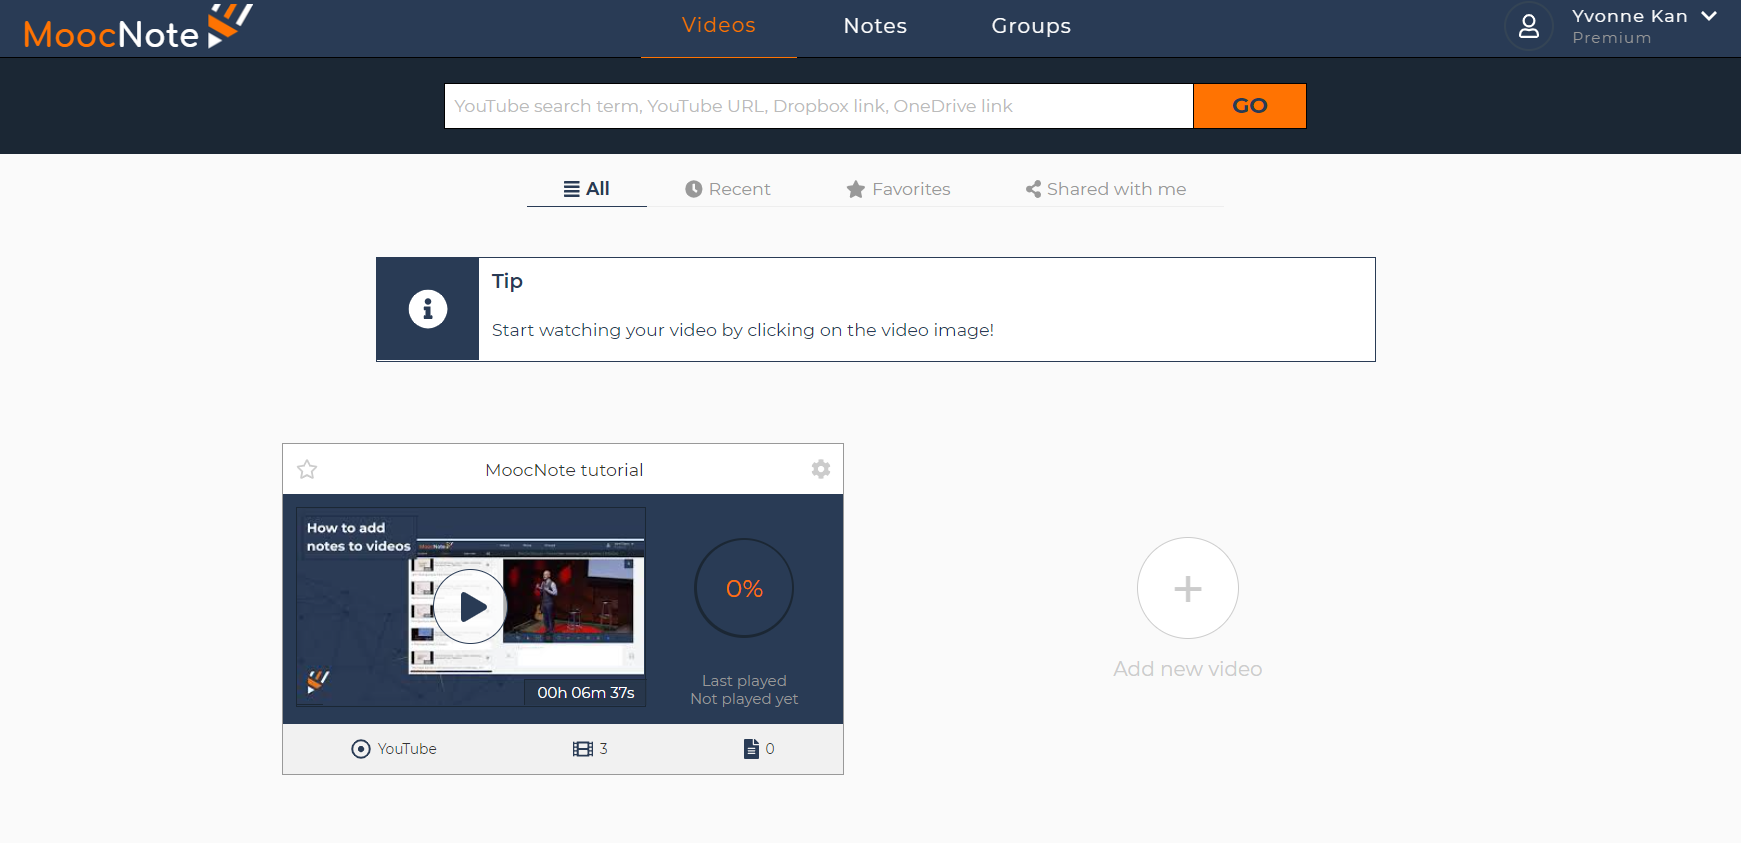Click the 00h 06m 37s duration label
Screen dimensions: 1741x843
(x=586, y=693)
